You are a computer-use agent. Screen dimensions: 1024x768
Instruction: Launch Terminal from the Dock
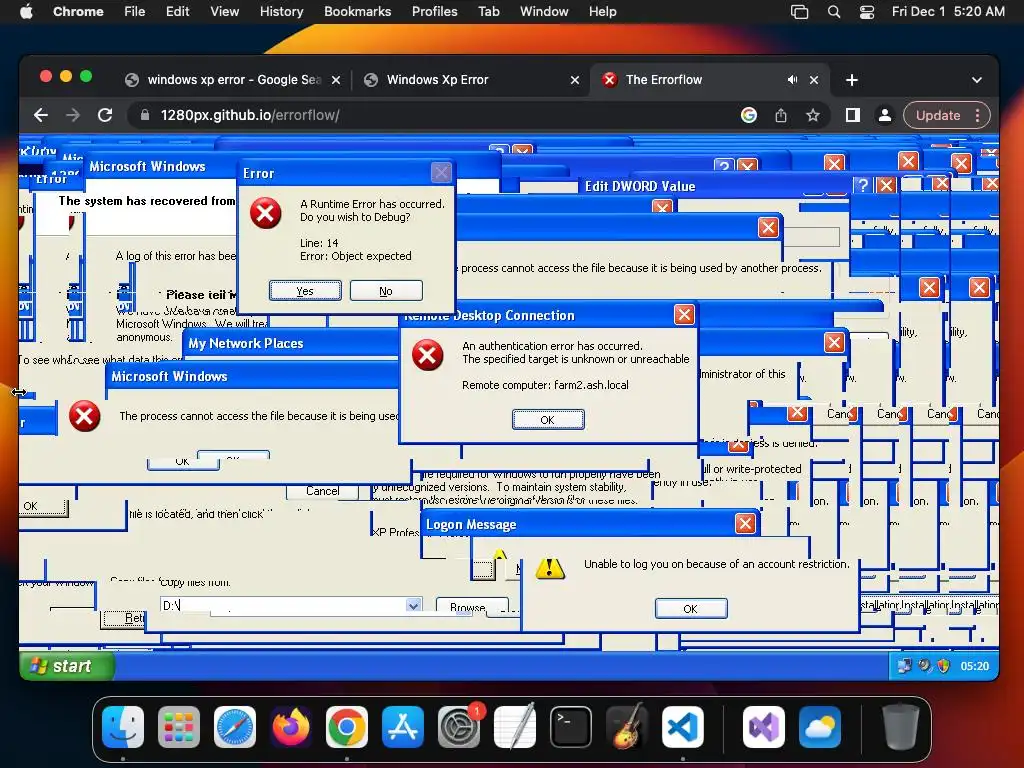571,727
